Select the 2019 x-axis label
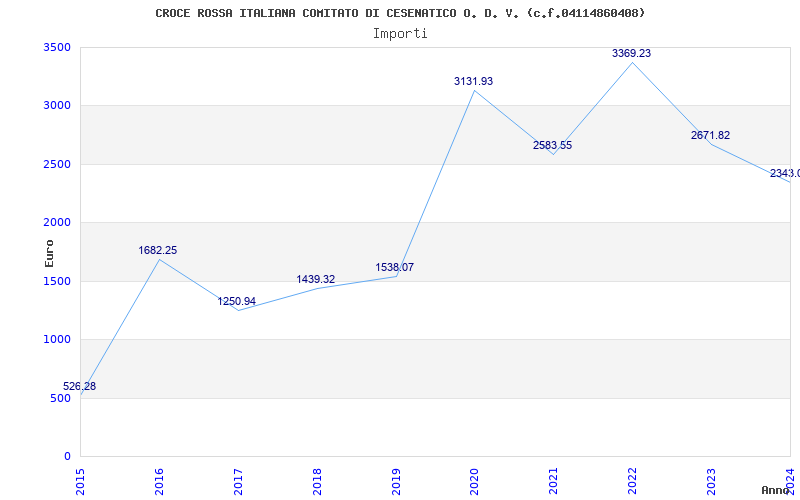This screenshot has height=500, width=800. pos(396,482)
